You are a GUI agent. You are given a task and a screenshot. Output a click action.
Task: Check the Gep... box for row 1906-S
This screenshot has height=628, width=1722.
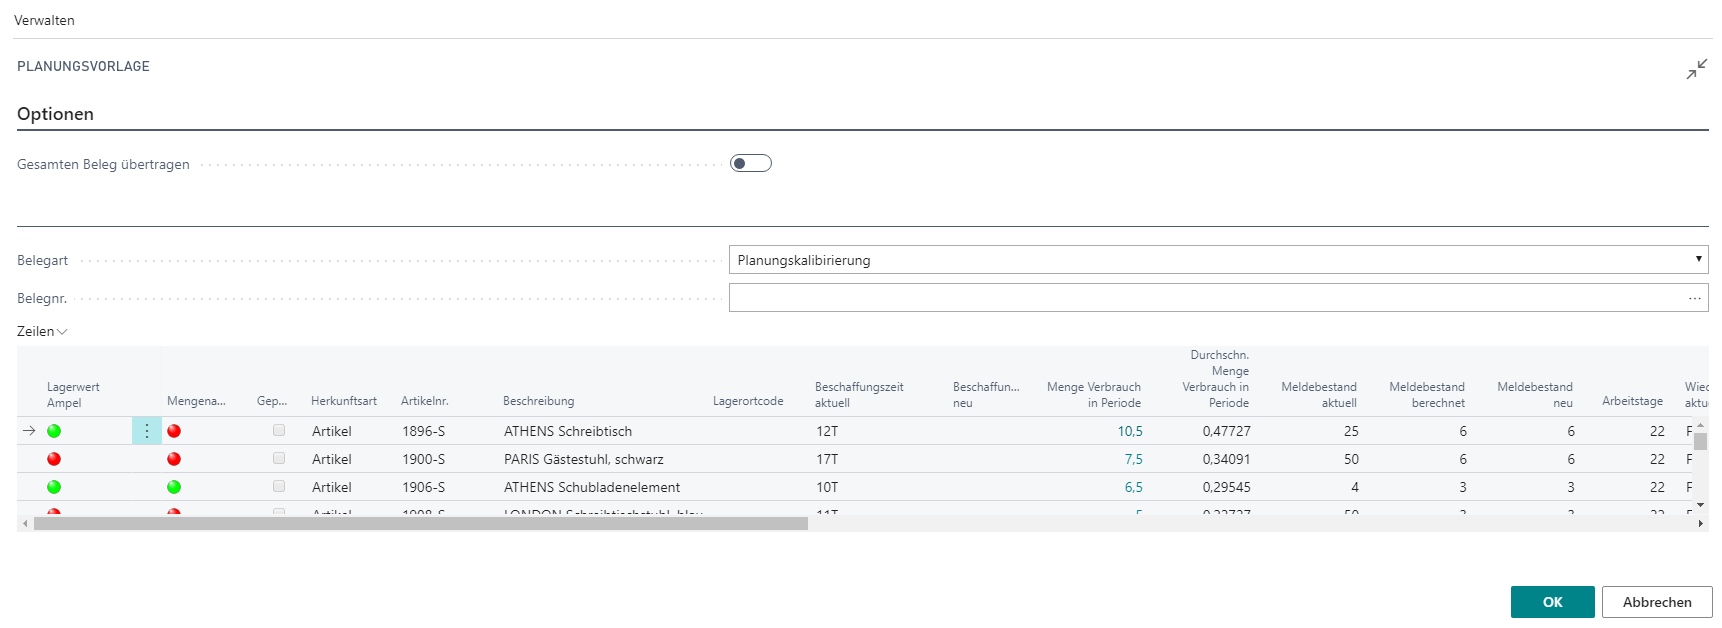(279, 486)
